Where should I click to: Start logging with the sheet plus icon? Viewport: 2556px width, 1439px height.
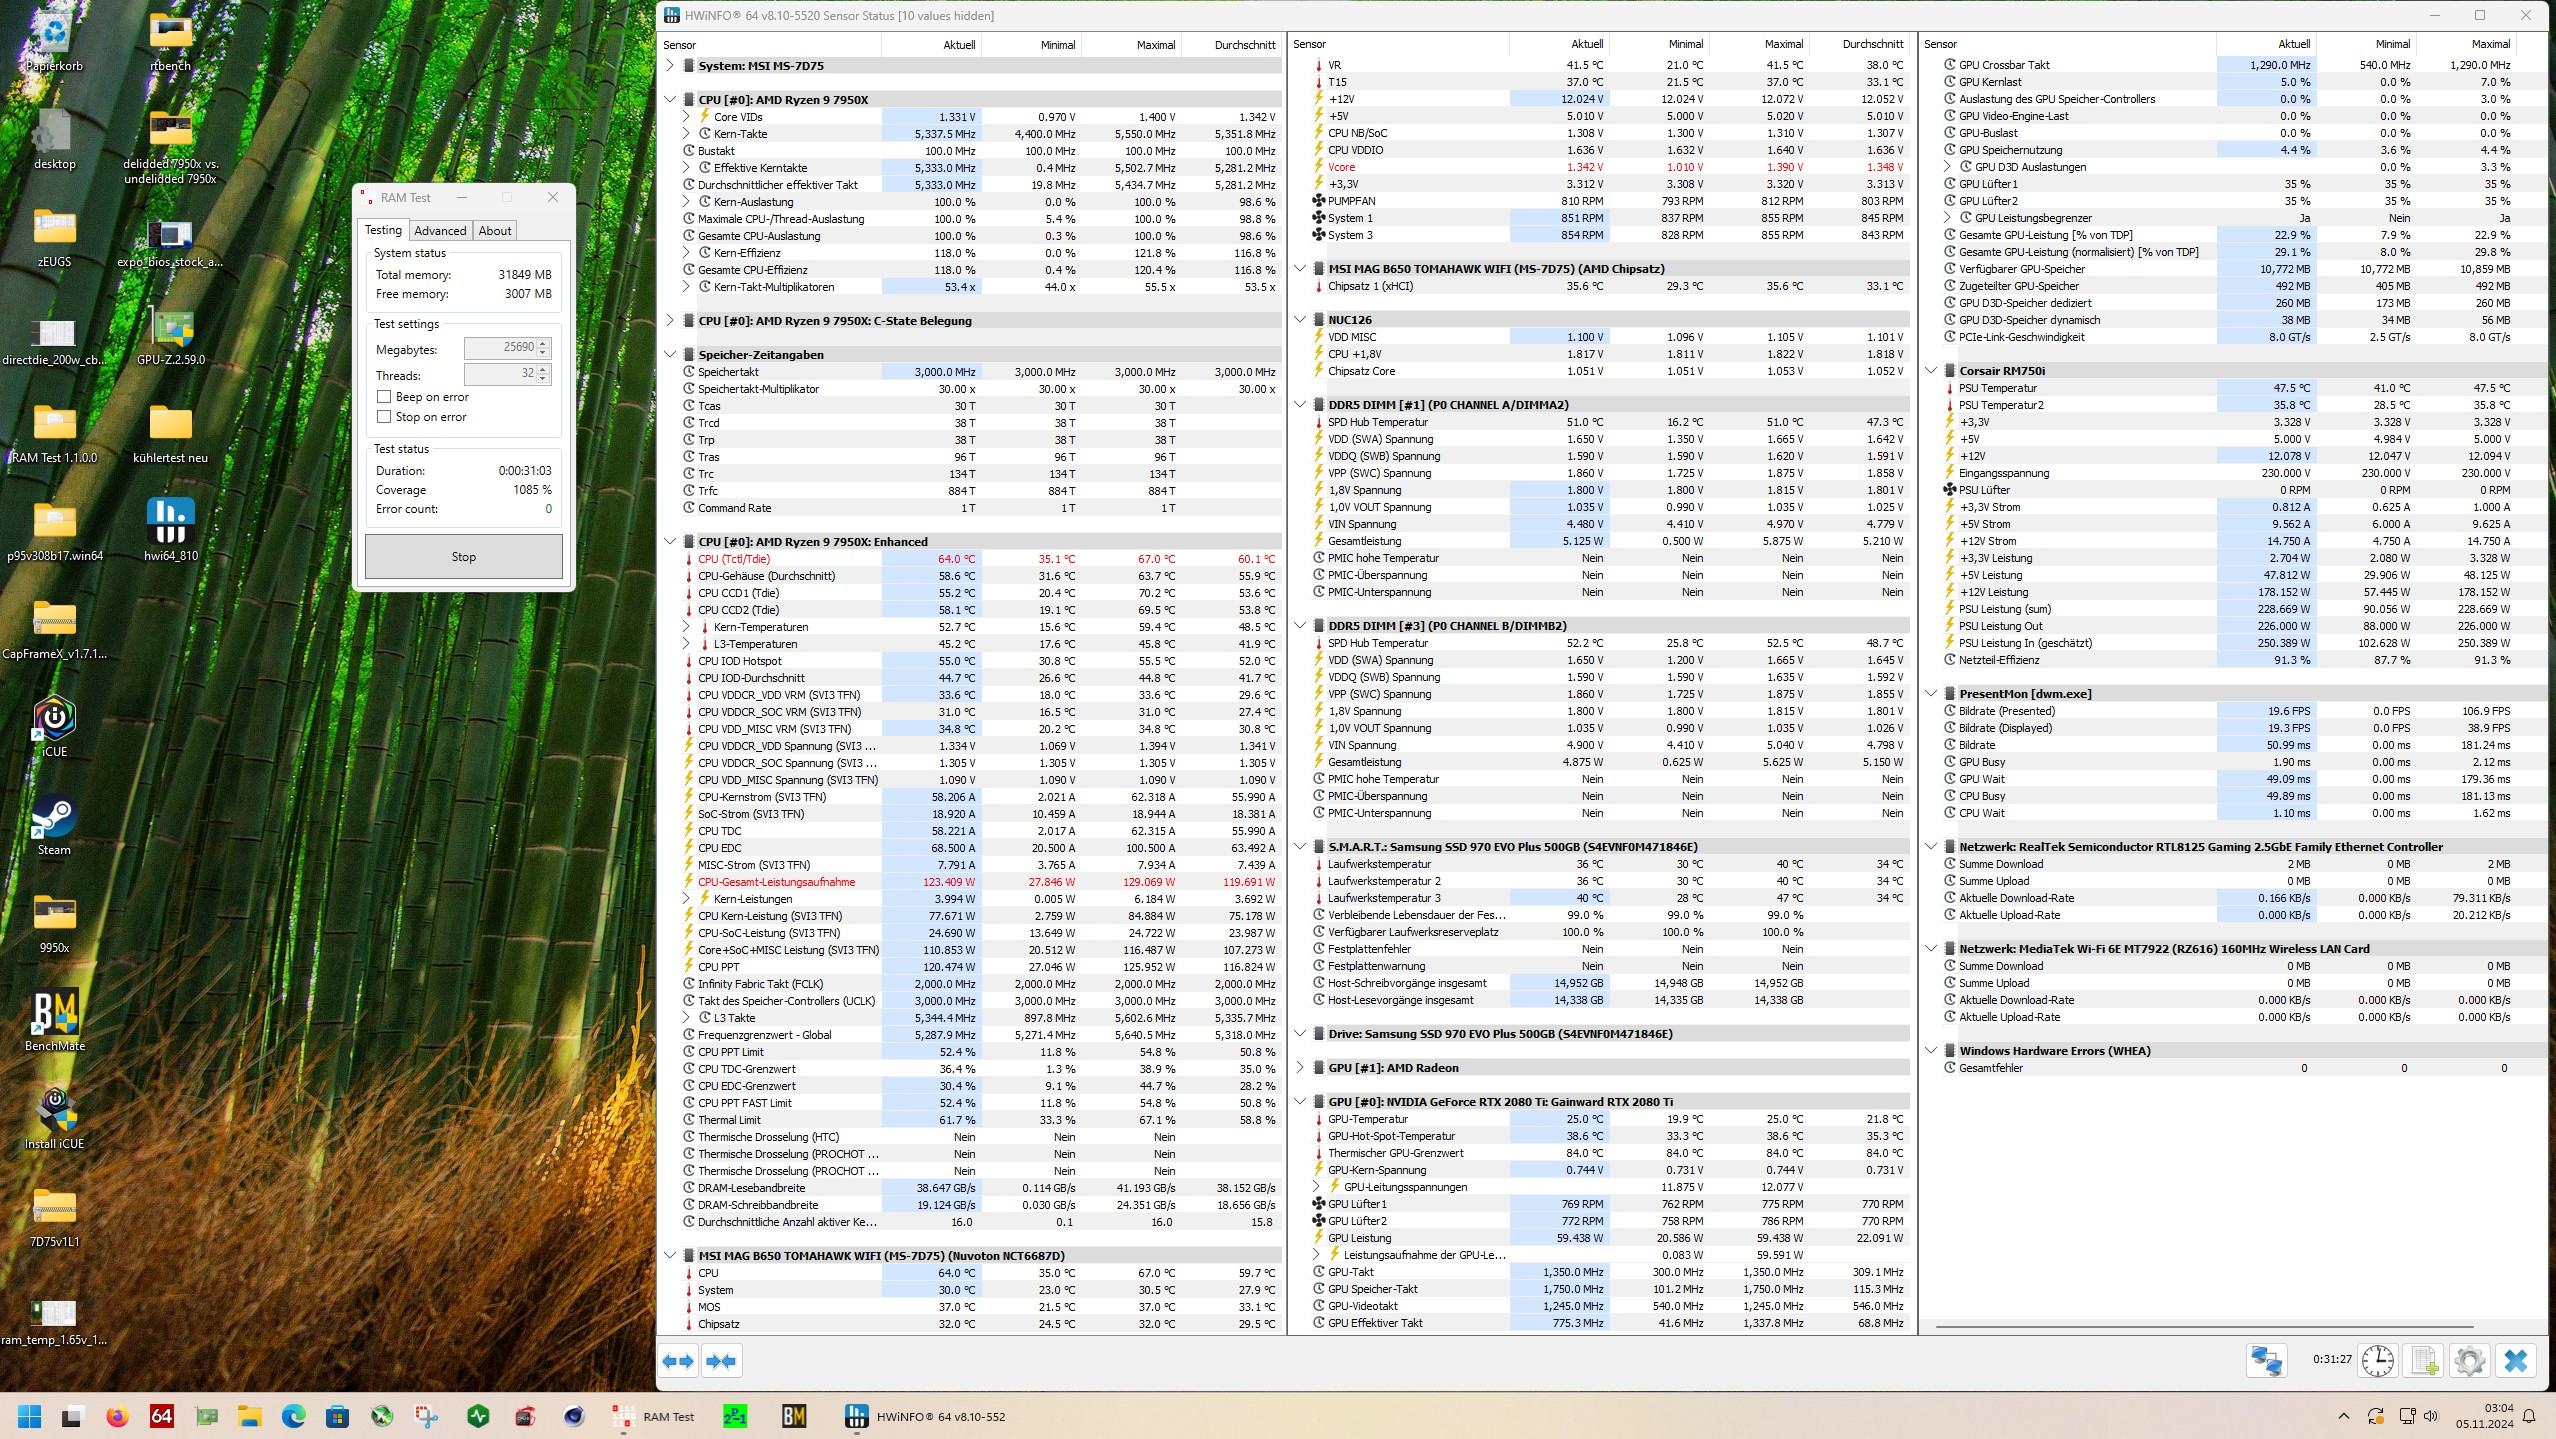point(2424,1361)
